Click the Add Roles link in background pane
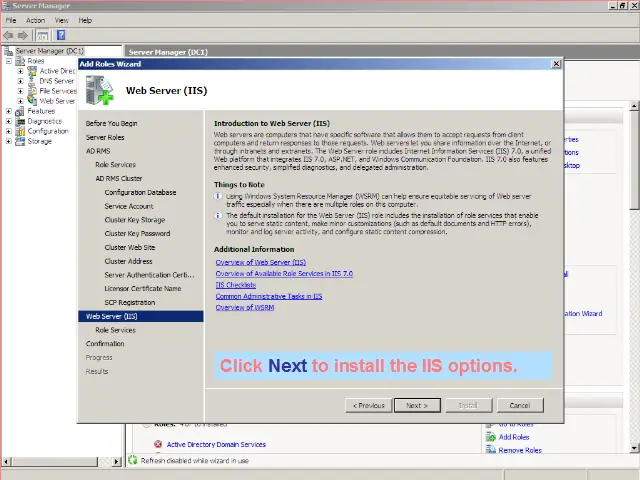The width and height of the screenshot is (640, 480). pyautogui.click(x=514, y=437)
